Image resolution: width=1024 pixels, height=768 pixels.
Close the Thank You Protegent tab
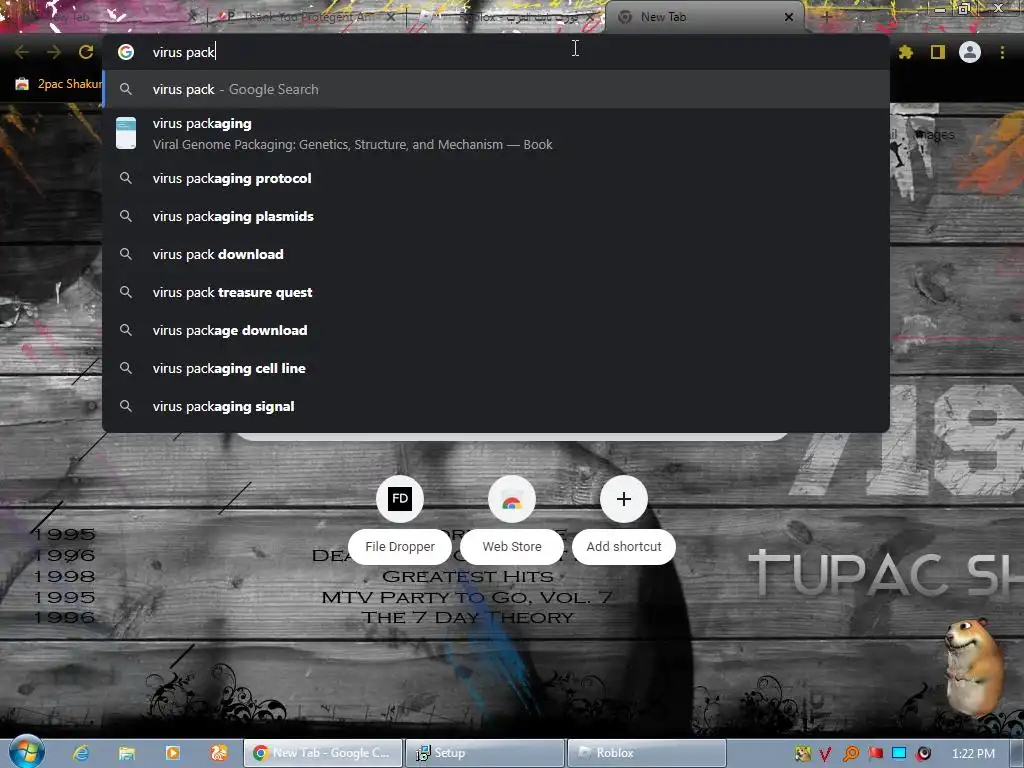[391, 17]
